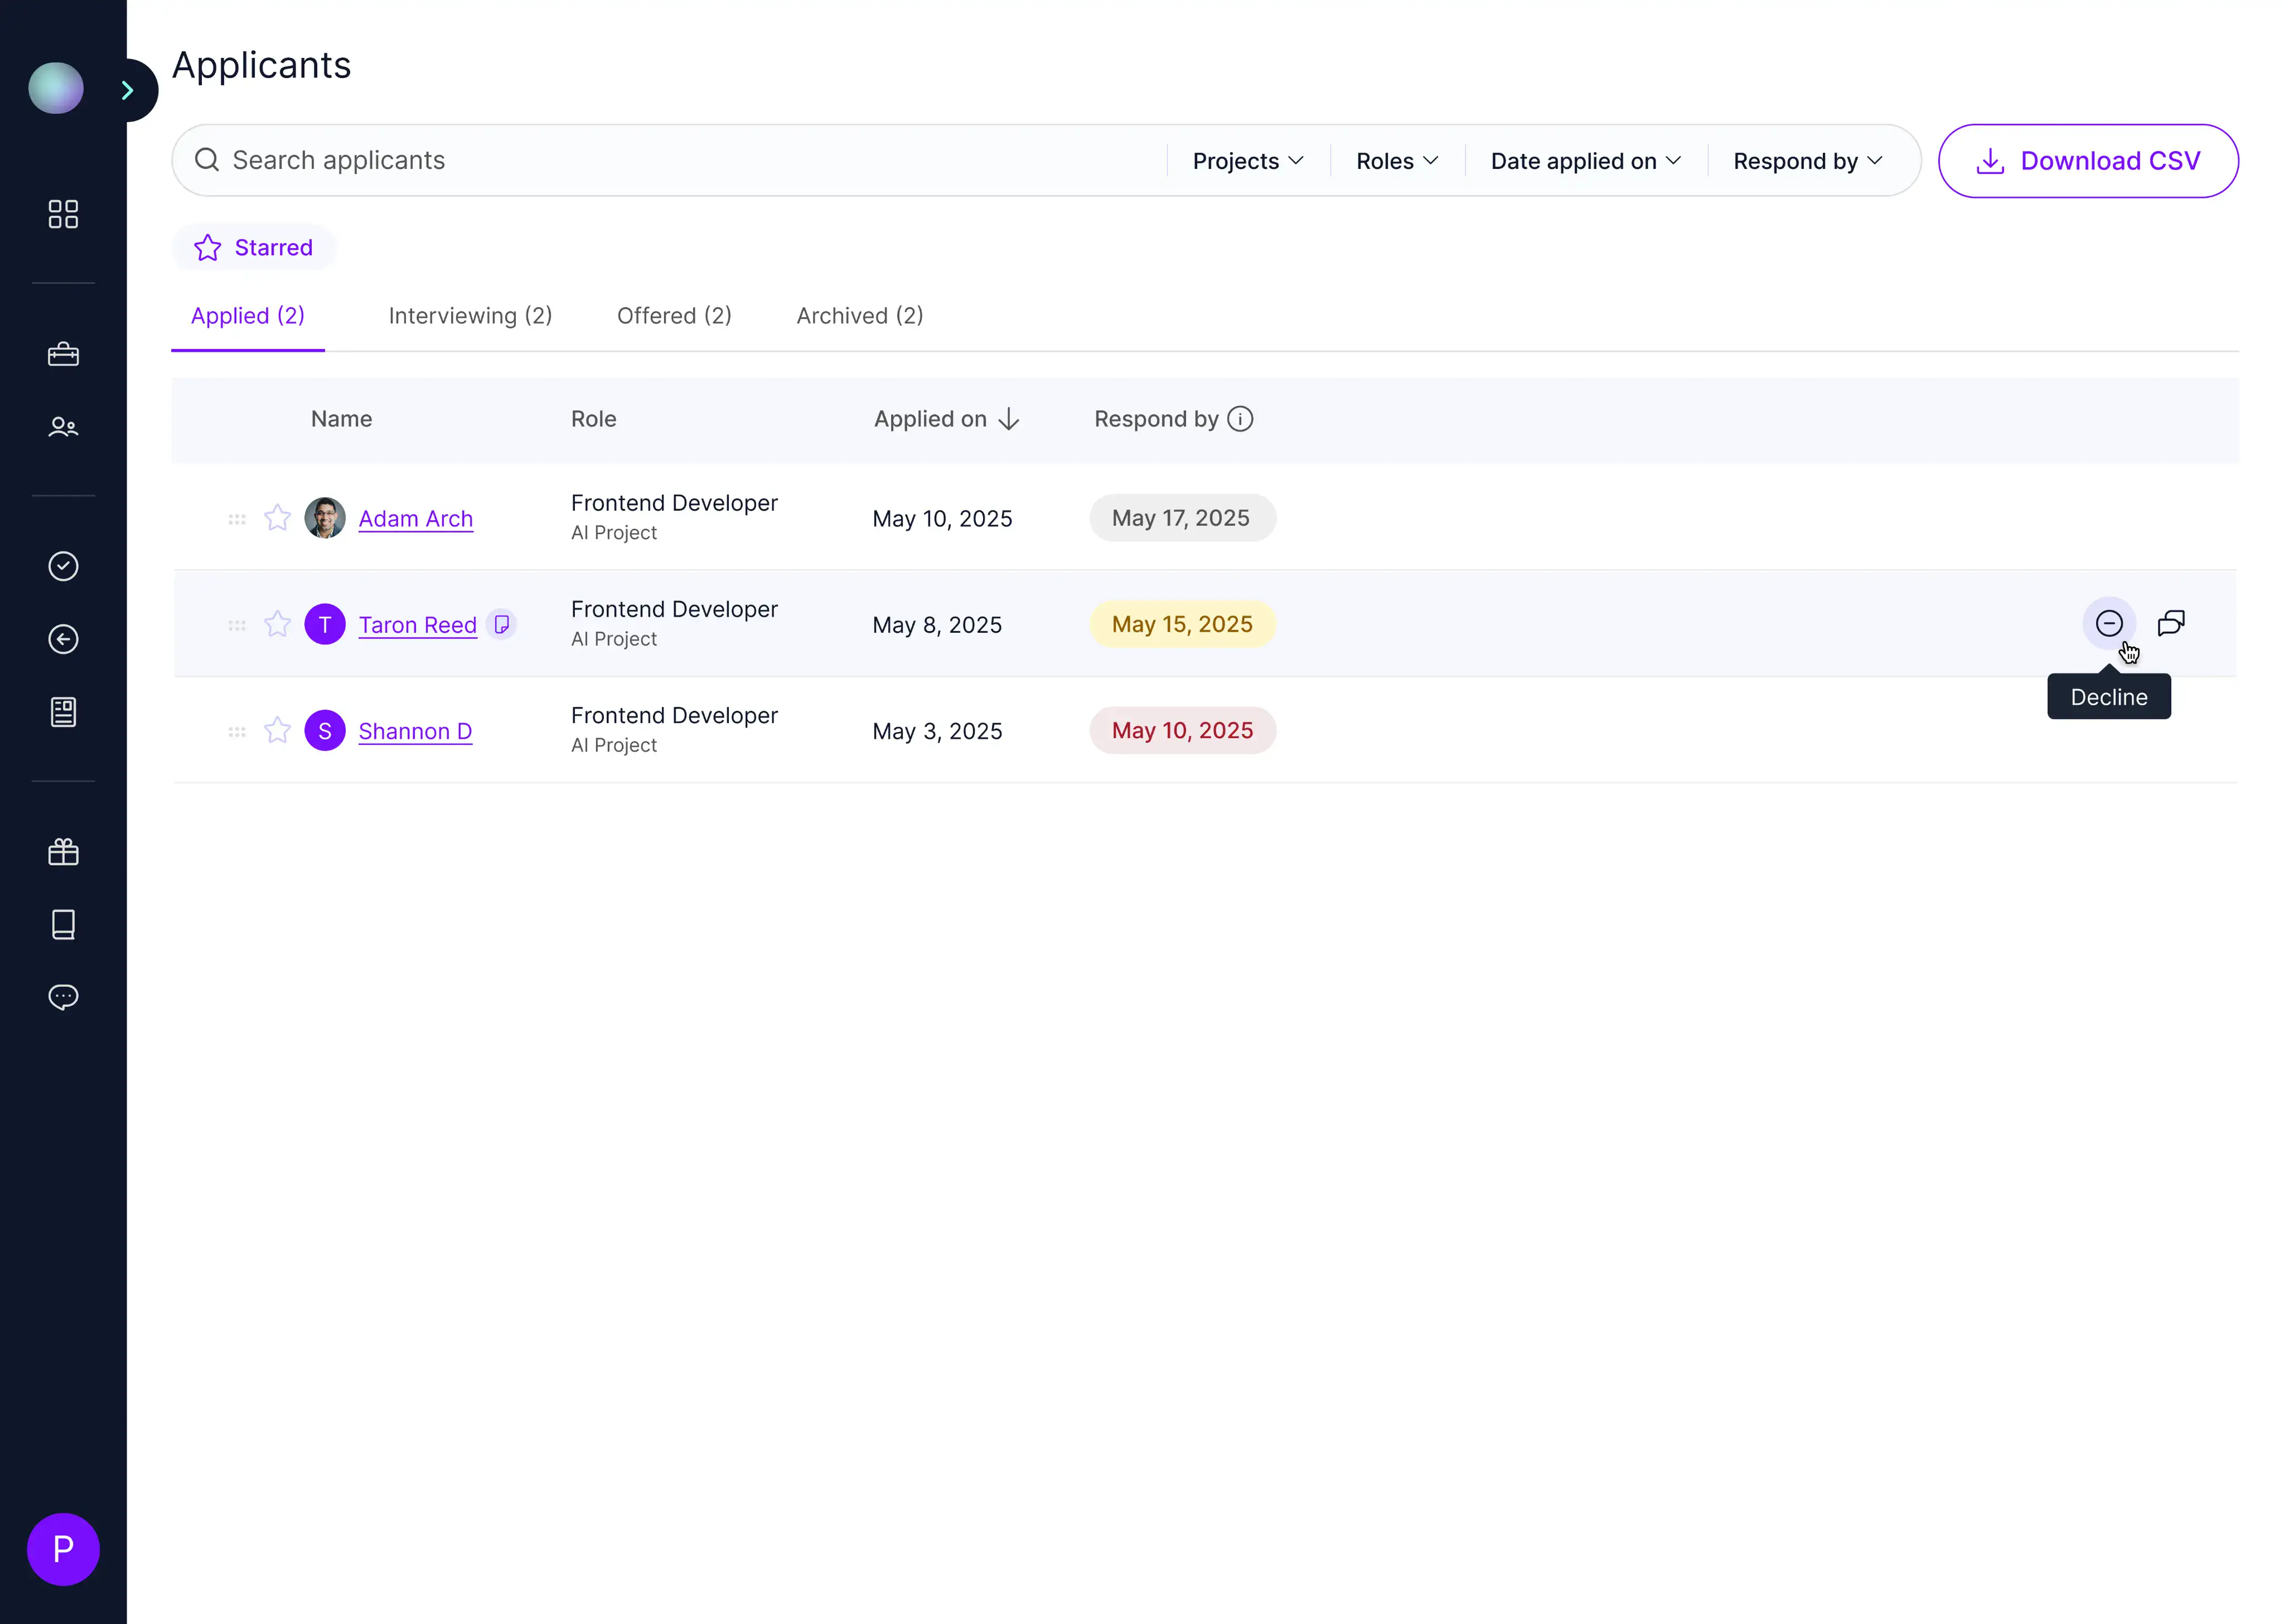Click the note icon beside Taron Reed

click(x=502, y=625)
